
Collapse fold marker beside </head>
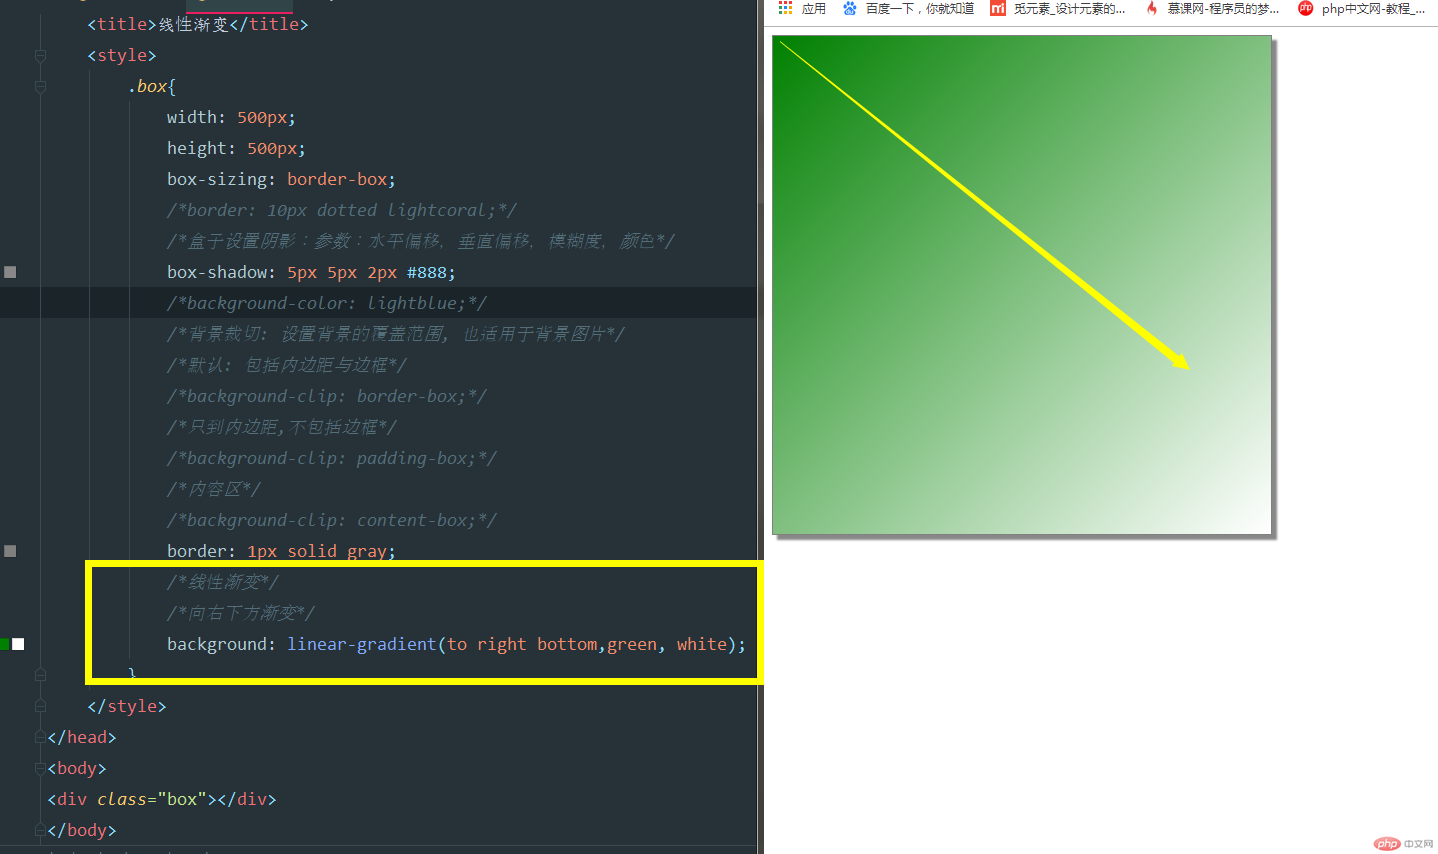pyautogui.click(x=40, y=737)
